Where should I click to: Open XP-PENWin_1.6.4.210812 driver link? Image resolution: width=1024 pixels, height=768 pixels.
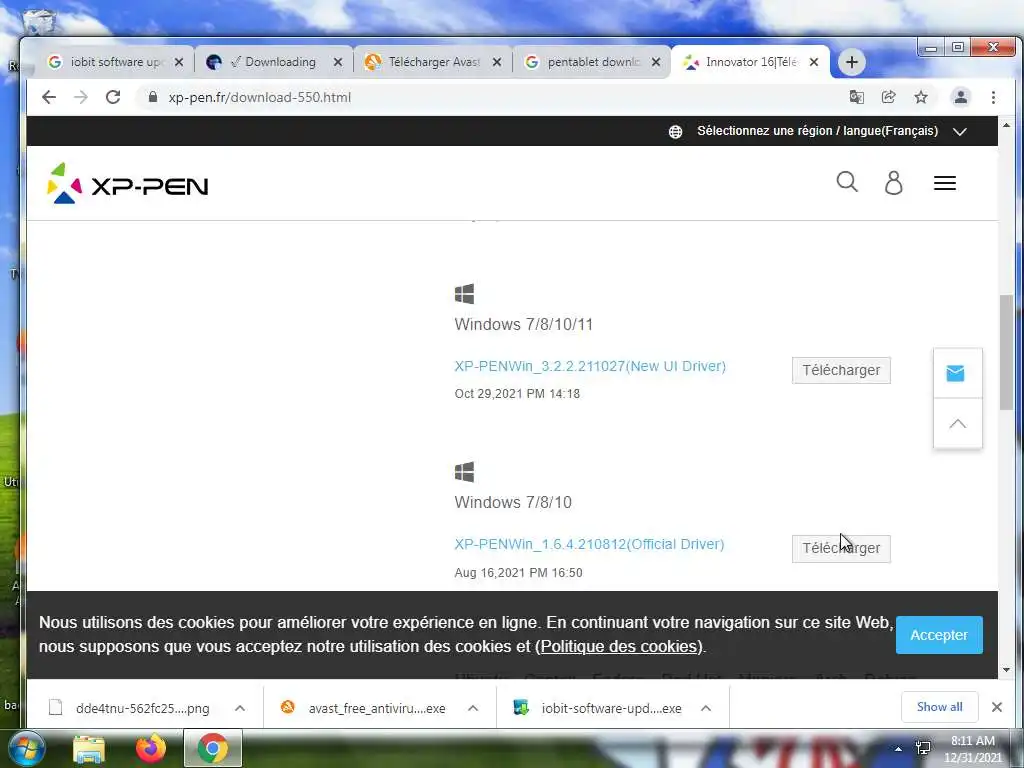click(x=589, y=545)
